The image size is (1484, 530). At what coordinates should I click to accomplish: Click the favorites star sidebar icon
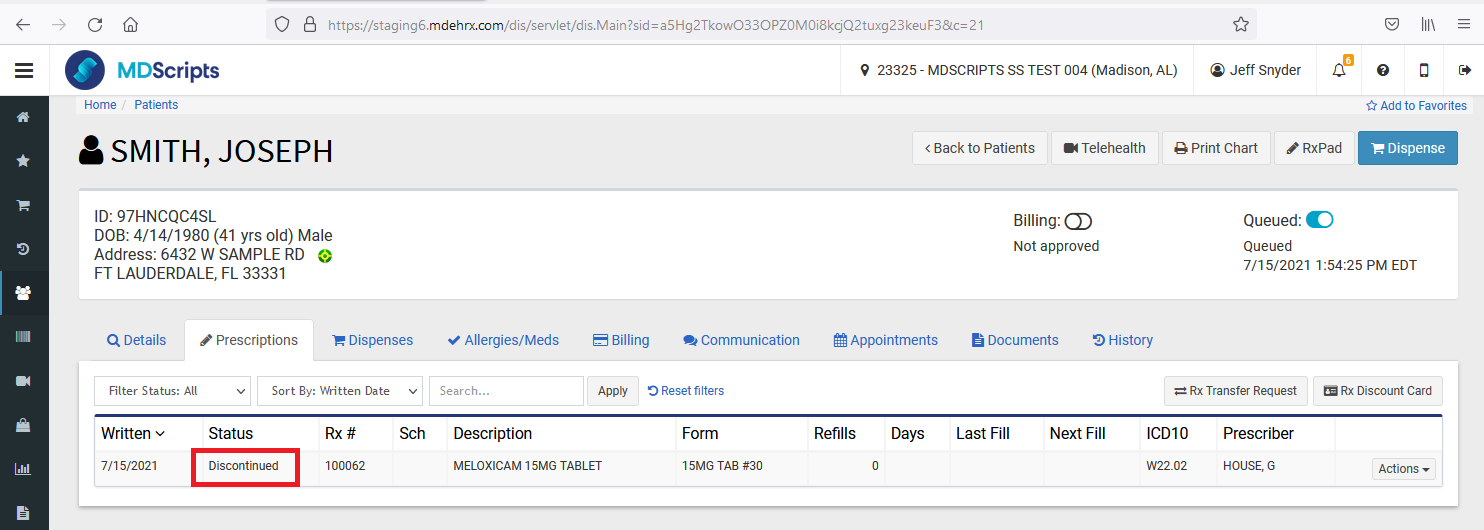click(24, 161)
